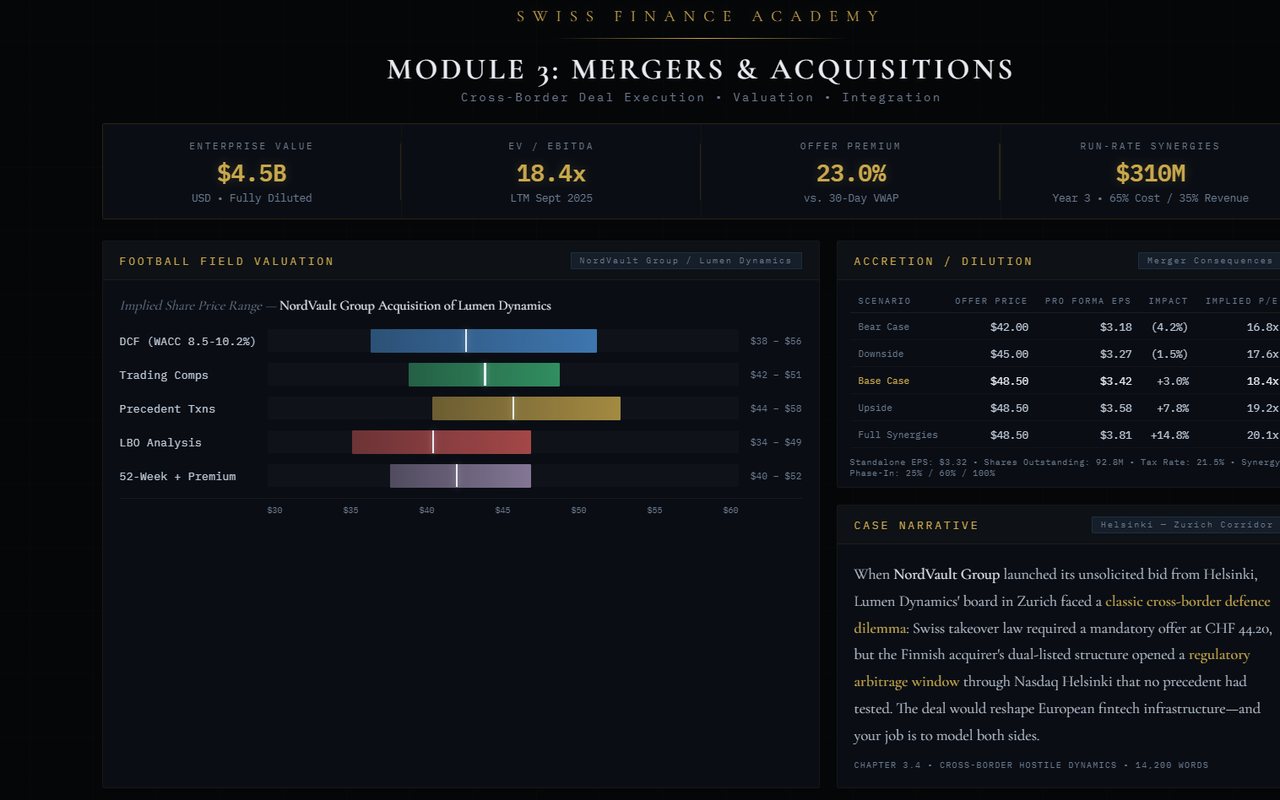Click the Offer Price column header

(x=991, y=301)
